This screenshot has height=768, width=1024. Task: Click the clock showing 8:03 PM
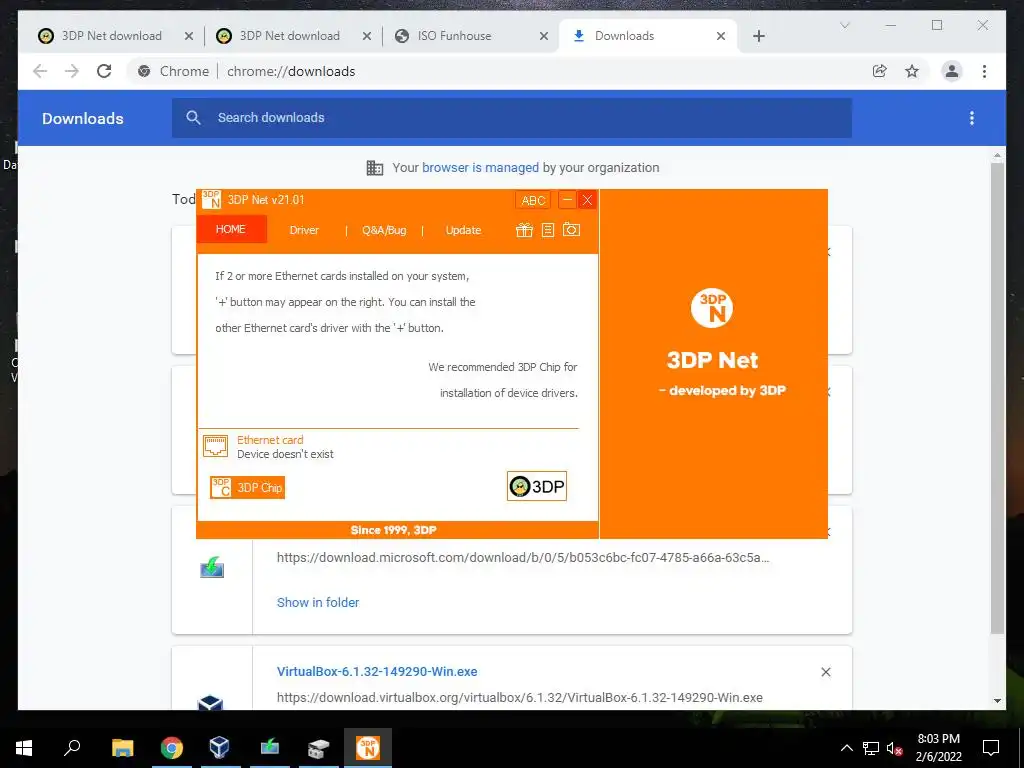938,739
